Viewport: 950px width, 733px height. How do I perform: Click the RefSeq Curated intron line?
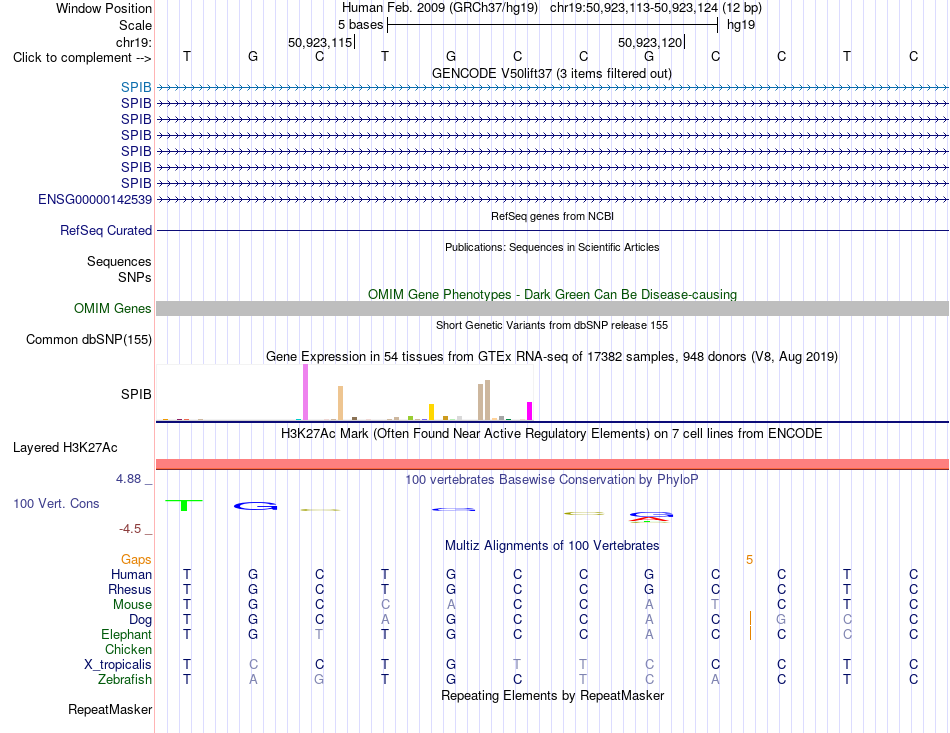click(552, 231)
